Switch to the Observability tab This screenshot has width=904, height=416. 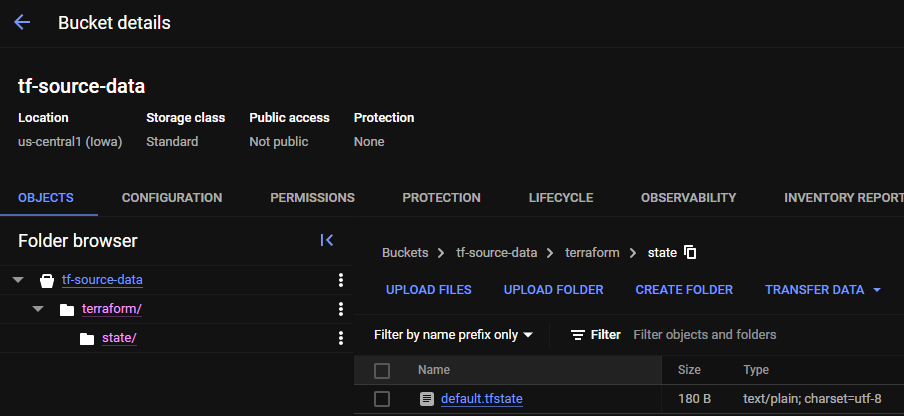[688, 198]
